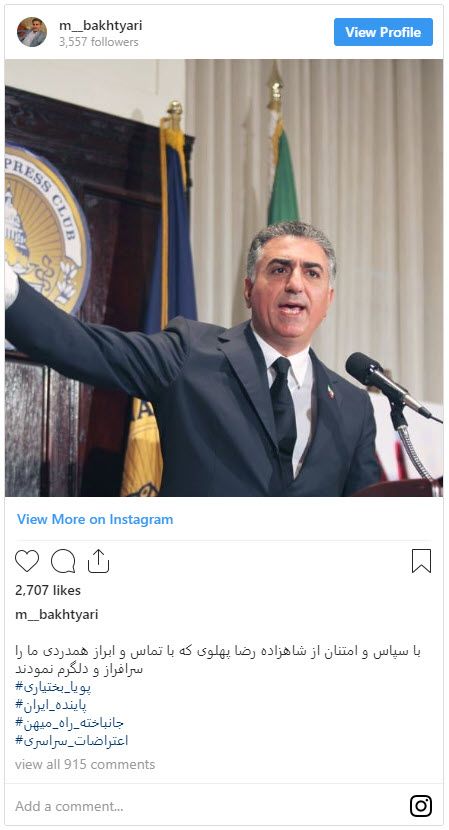Like the post with the heart icon
Image resolution: width=449 pixels, height=830 pixels.
(27, 561)
